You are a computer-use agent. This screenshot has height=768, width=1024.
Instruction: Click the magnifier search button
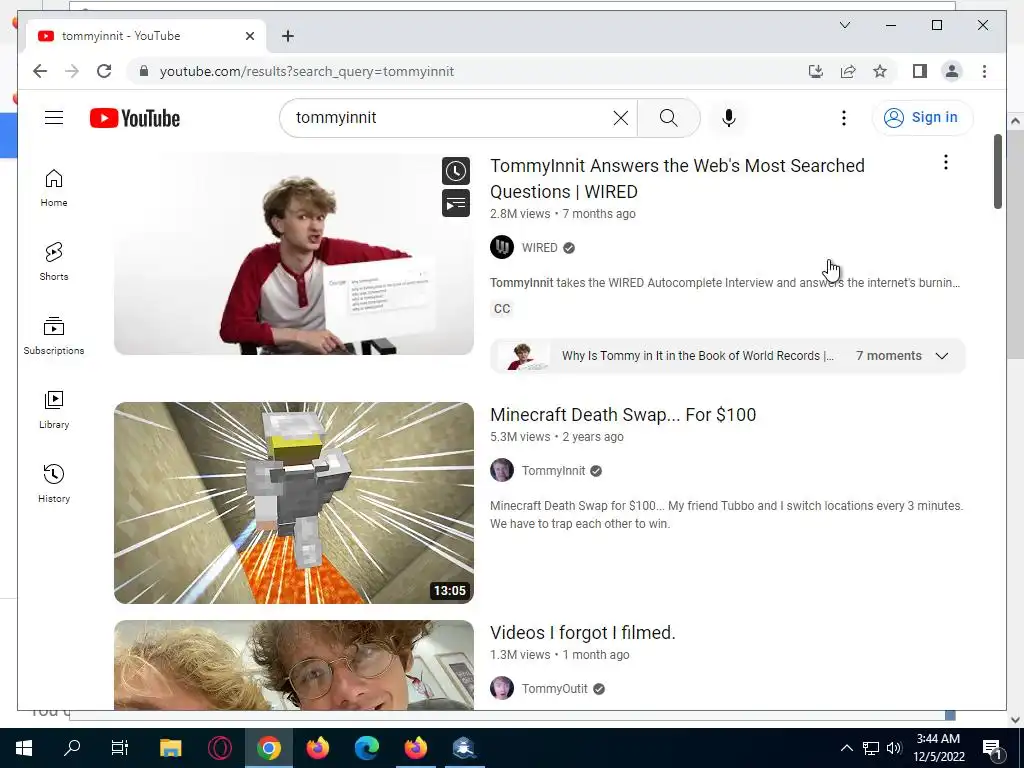pyautogui.click(x=668, y=118)
